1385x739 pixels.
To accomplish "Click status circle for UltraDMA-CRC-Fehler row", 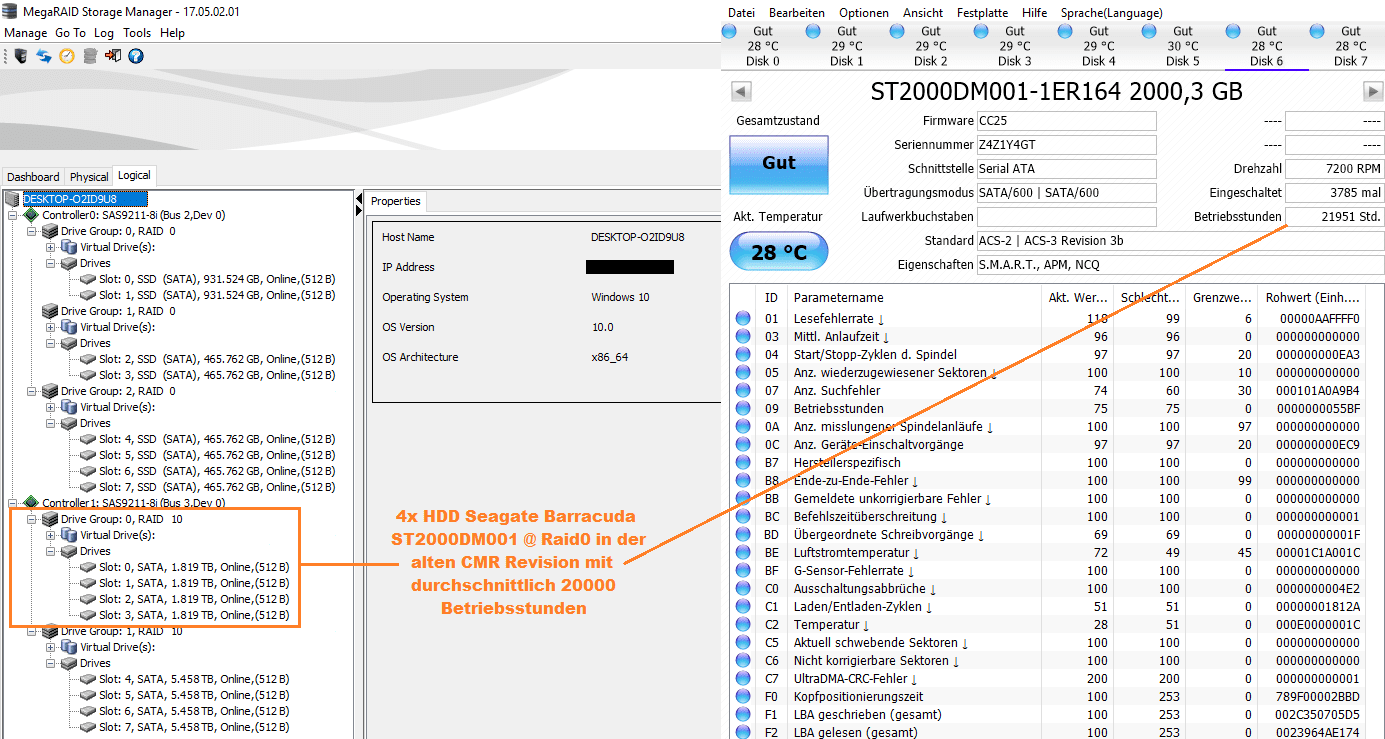I will tap(743, 679).
